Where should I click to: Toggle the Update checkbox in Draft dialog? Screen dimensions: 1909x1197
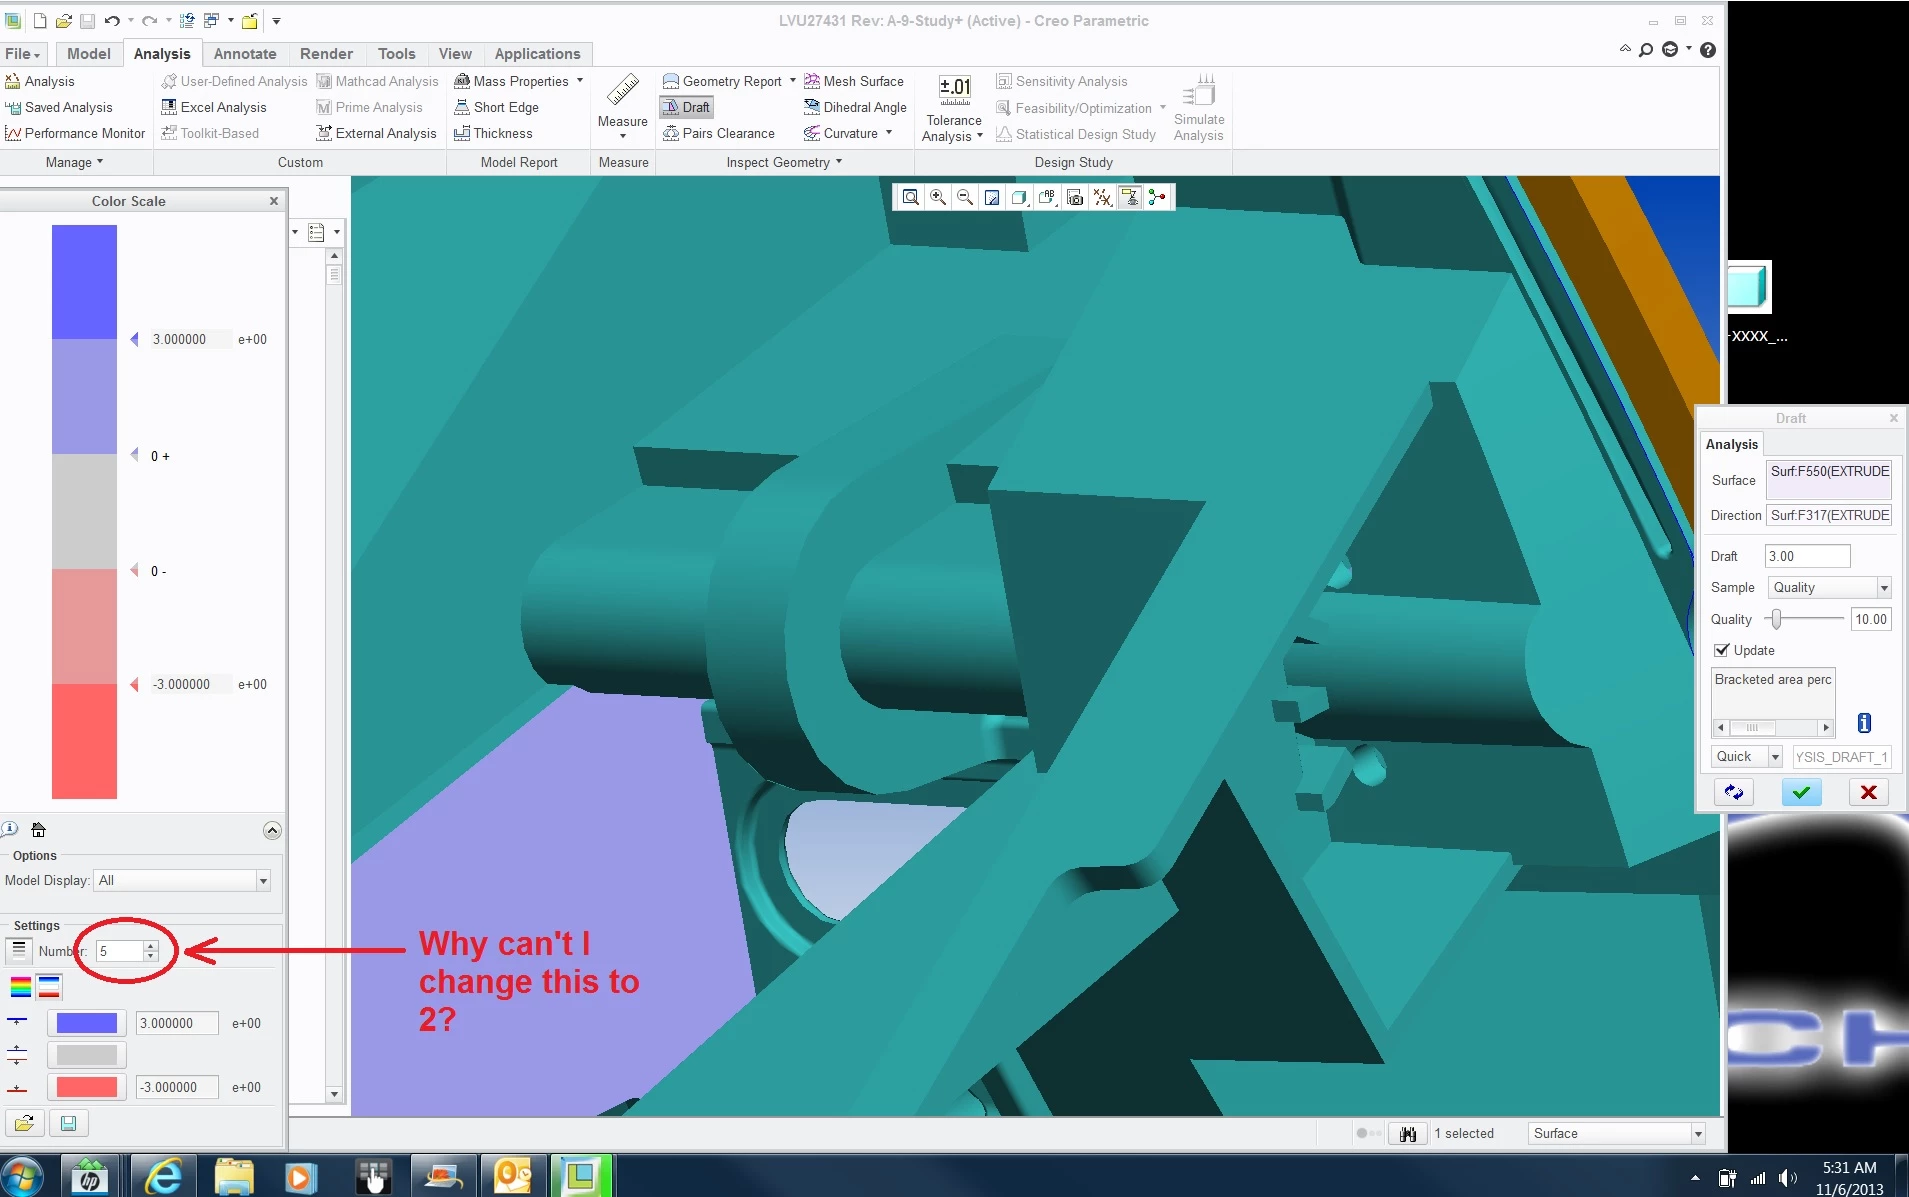(1721, 650)
